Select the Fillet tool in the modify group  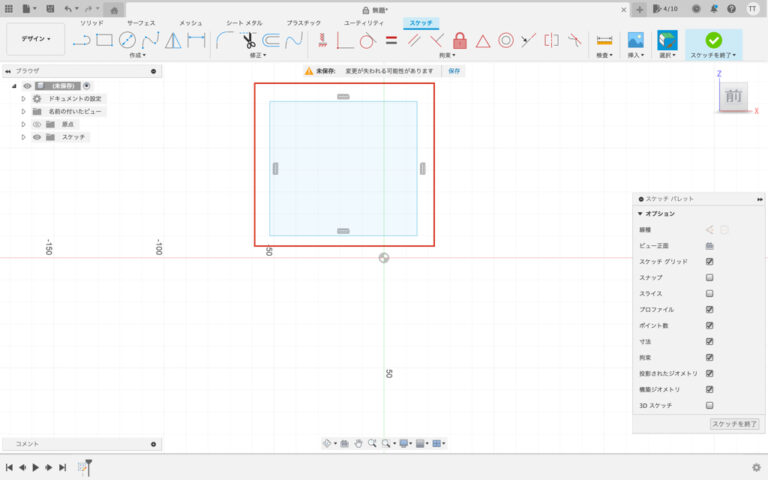225,41
